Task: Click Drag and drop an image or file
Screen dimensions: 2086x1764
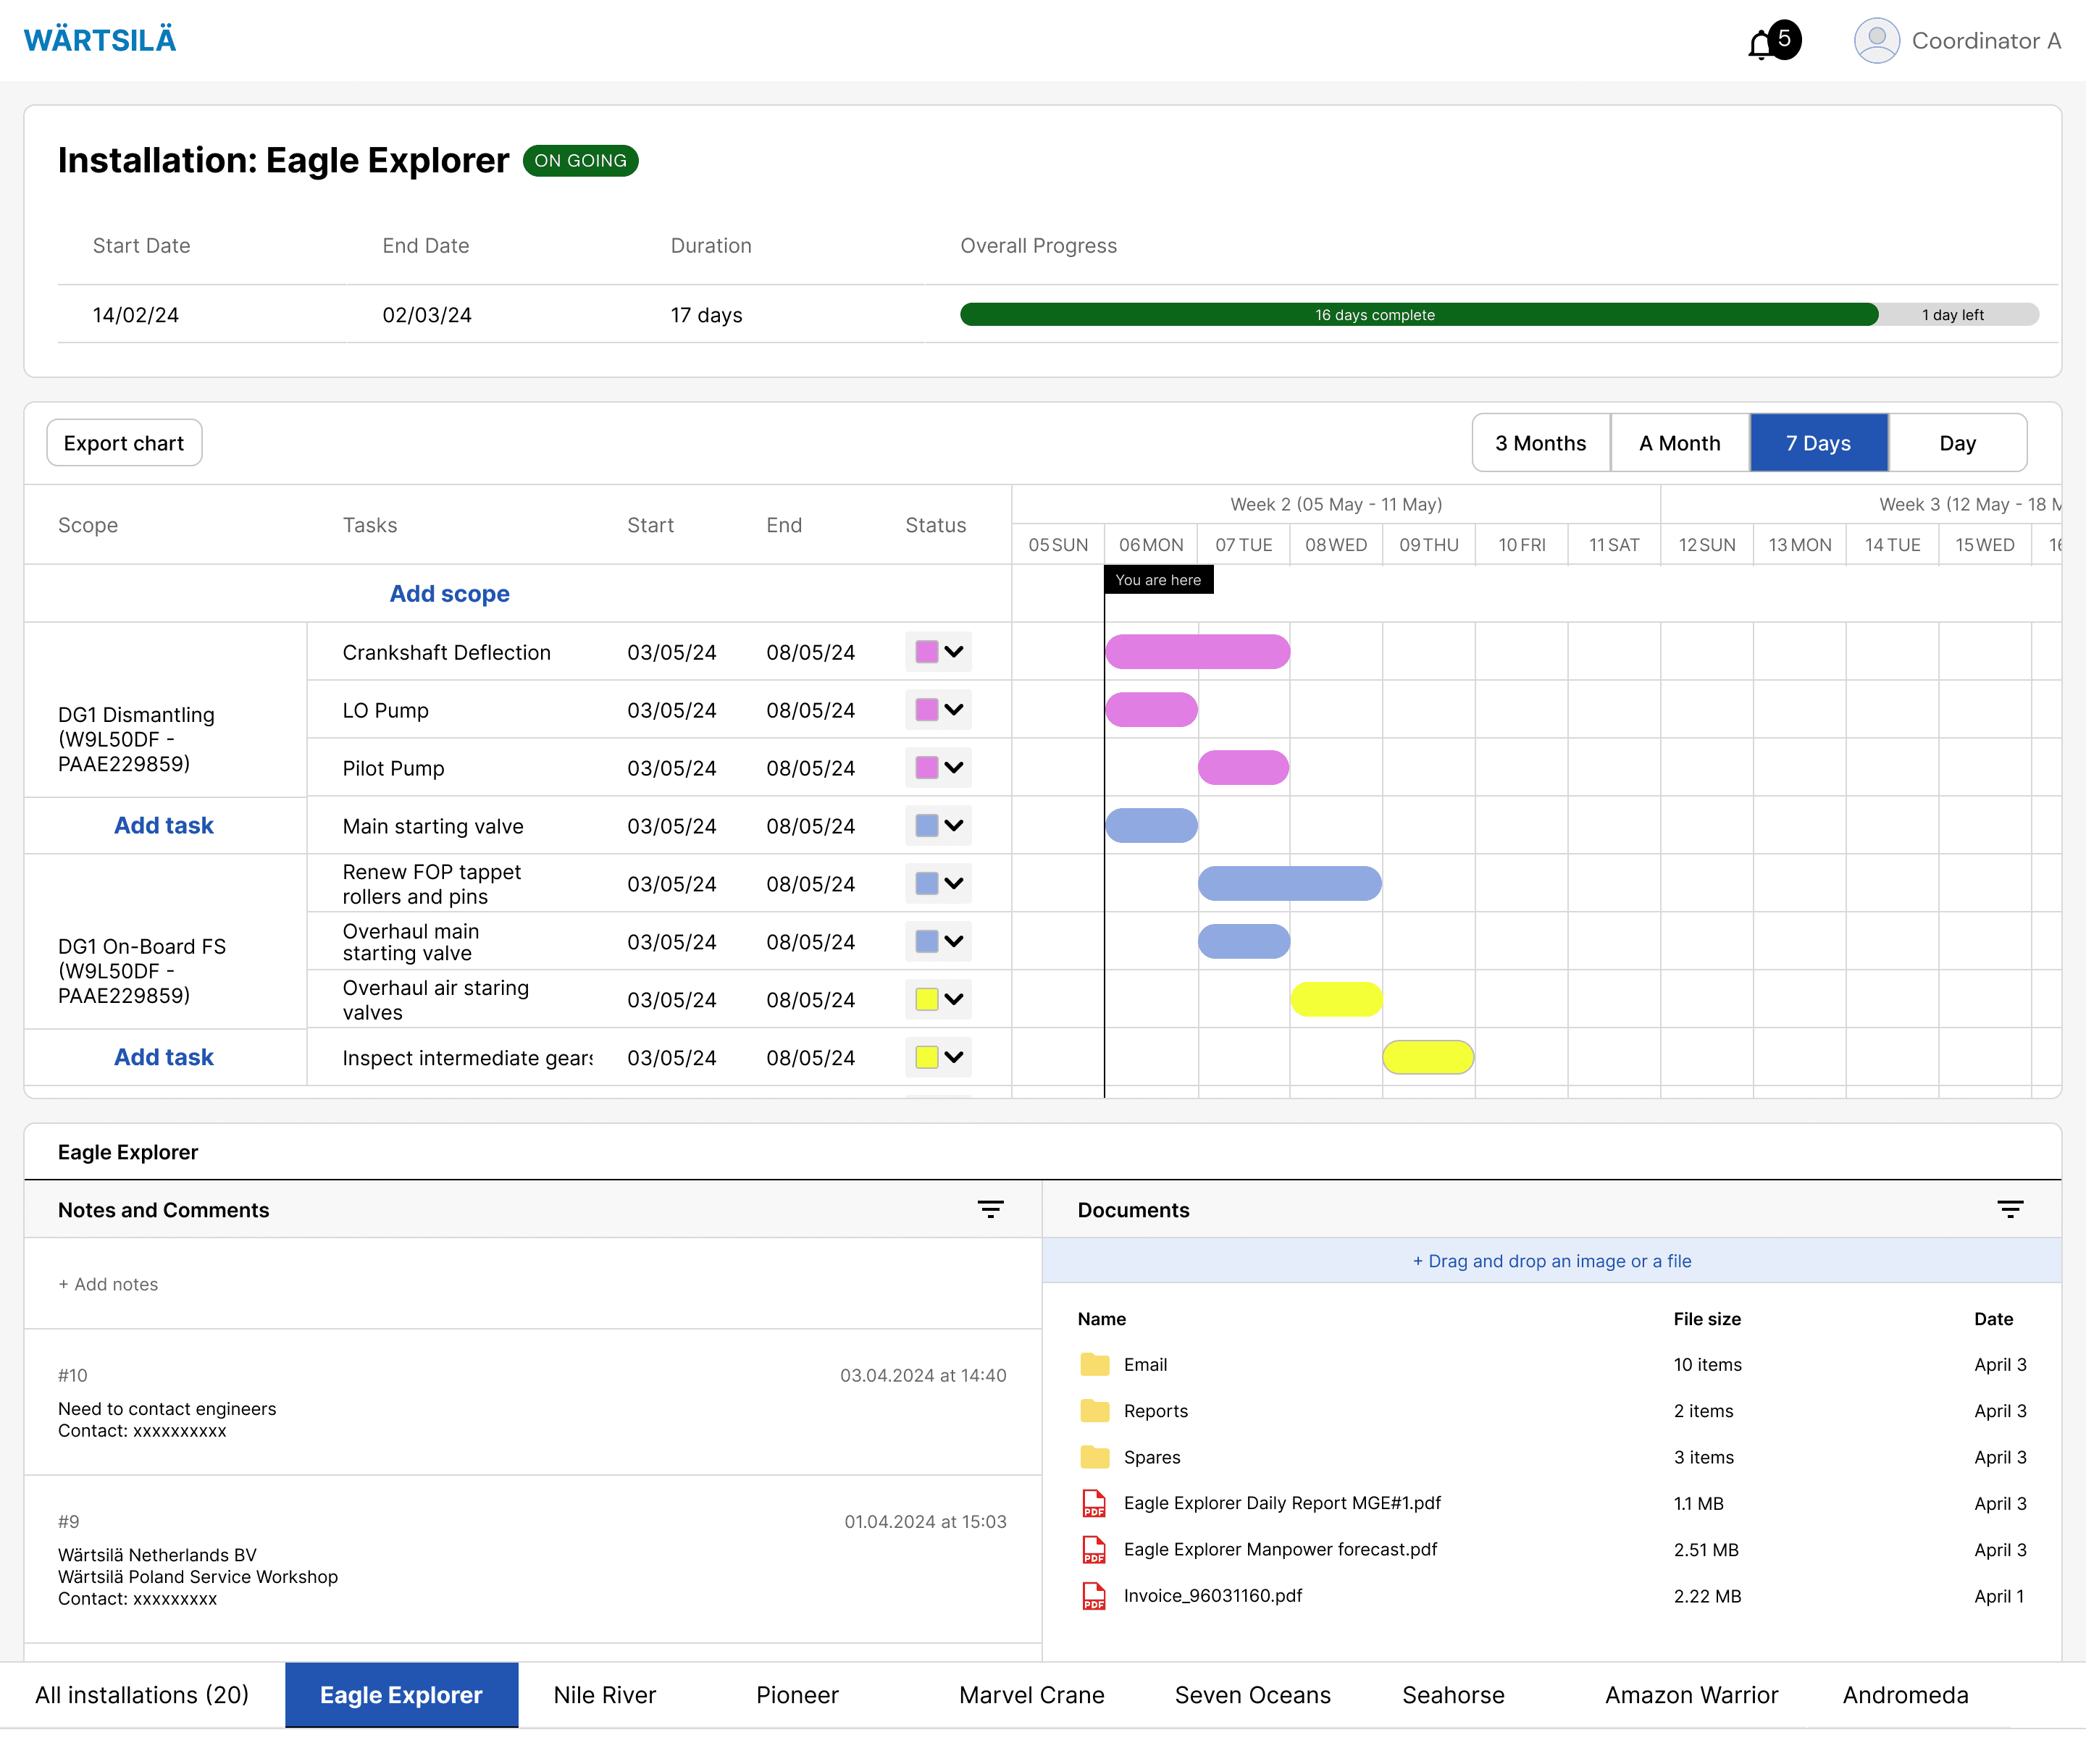Action: click(1552, 1261)
